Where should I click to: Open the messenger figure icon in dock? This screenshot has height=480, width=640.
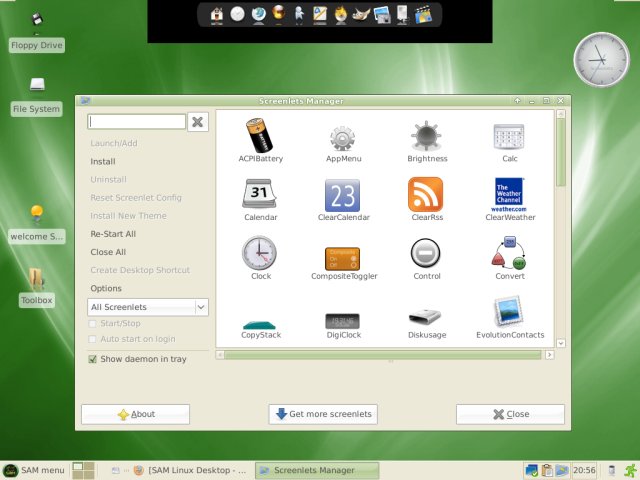coord(299,15)
